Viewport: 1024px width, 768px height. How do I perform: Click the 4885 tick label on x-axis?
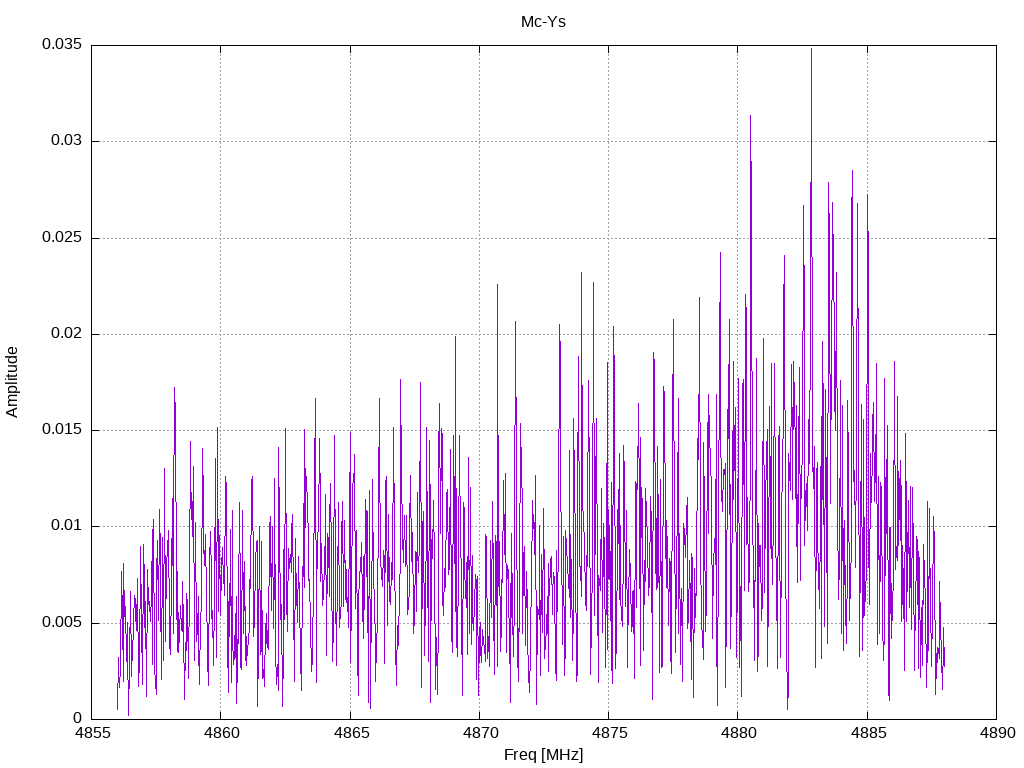[x=867, y=733]
